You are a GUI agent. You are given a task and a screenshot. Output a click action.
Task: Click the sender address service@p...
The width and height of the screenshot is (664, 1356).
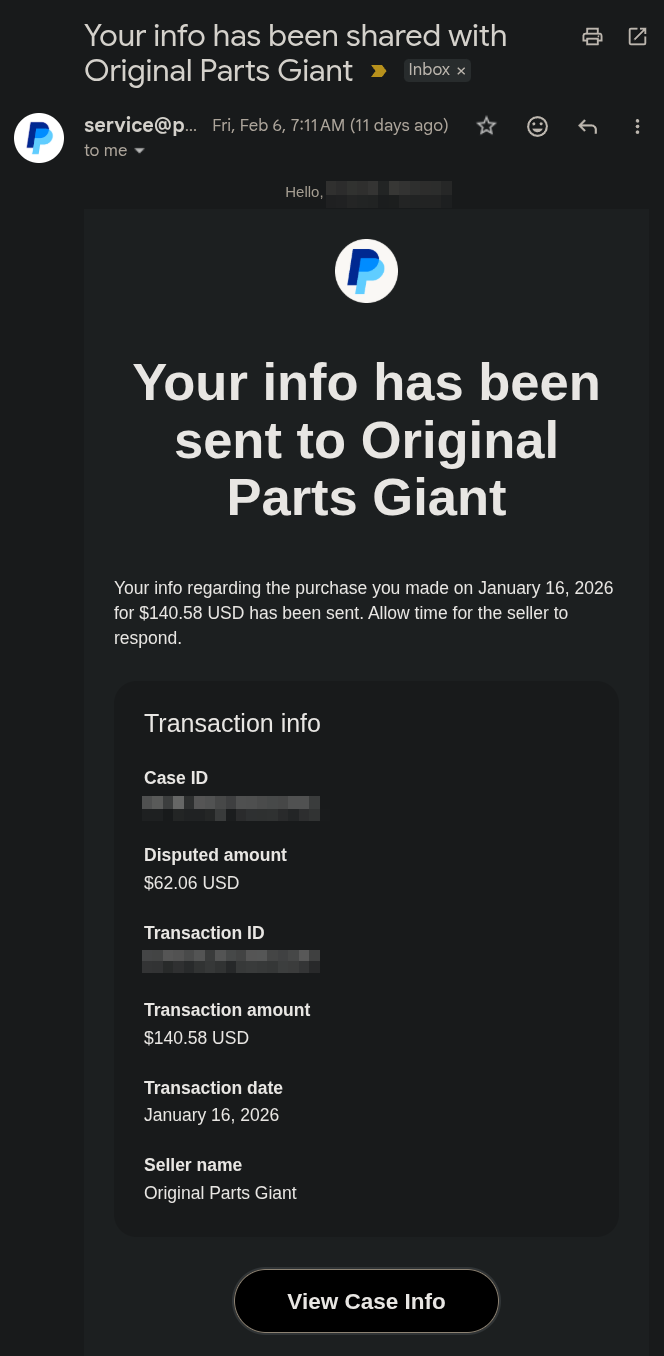click(x=141, y=125)
